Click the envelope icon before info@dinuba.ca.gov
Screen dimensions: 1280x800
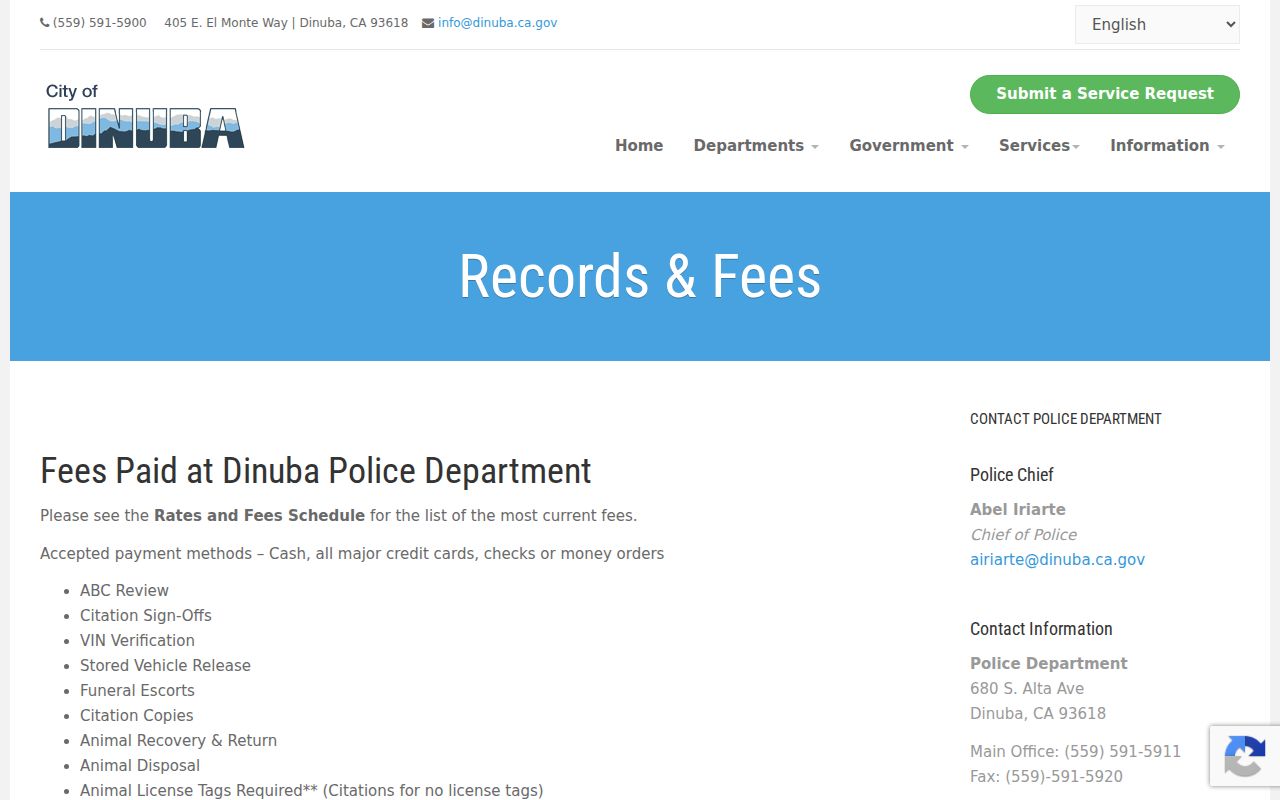pos(427,23)
